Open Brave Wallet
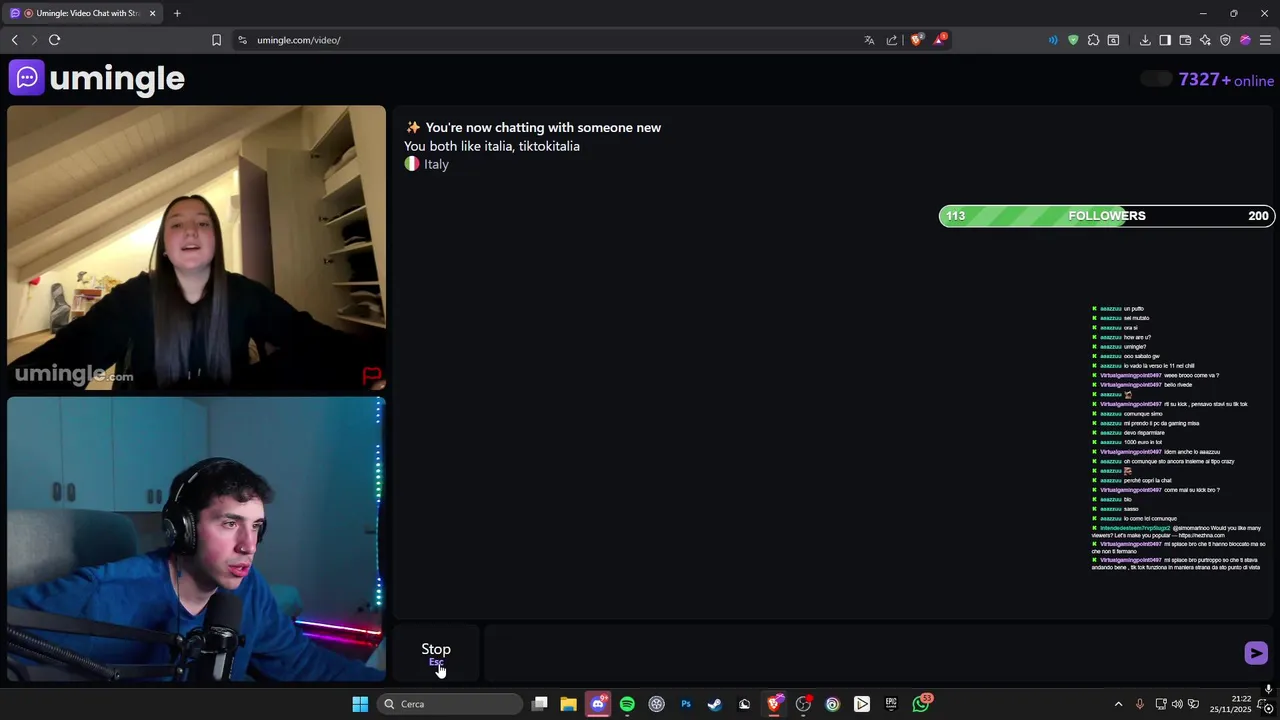Viewport: 1280px width, 720px height. pos(1185,40)
